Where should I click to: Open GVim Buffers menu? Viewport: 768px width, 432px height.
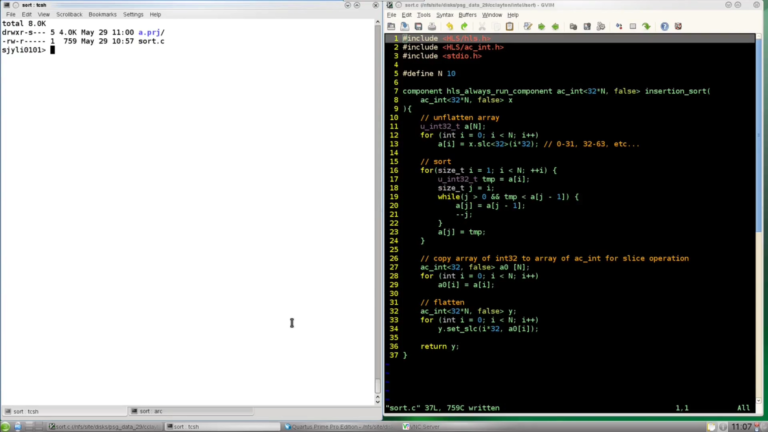tap(467, 15)
